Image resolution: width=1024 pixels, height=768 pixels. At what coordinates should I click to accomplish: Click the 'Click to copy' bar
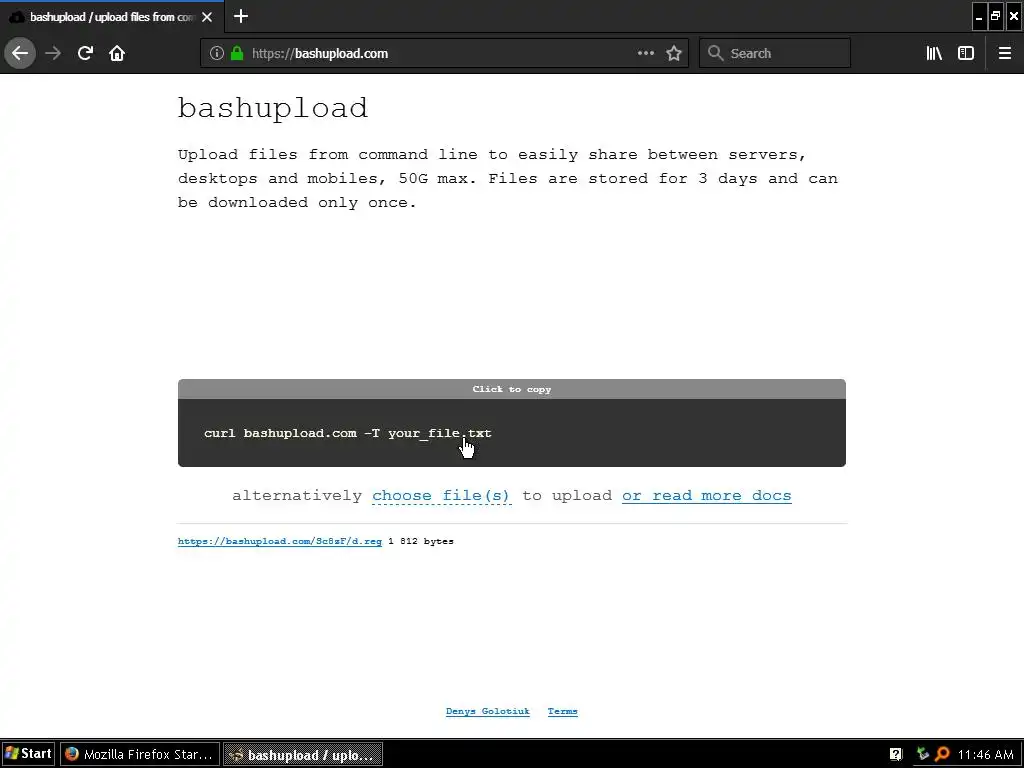(511, 389)
